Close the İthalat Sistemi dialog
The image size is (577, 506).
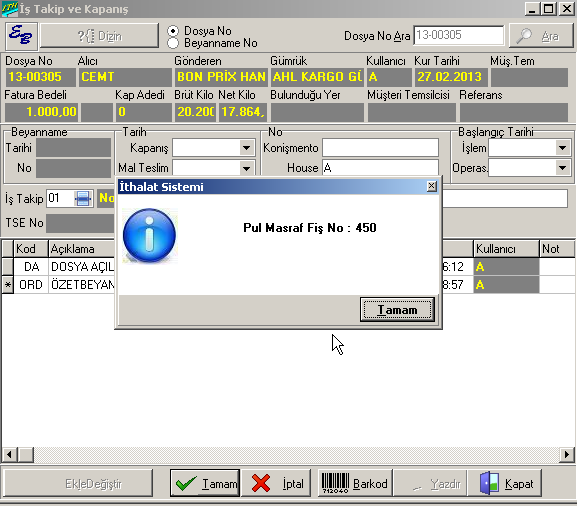[432, 186]
